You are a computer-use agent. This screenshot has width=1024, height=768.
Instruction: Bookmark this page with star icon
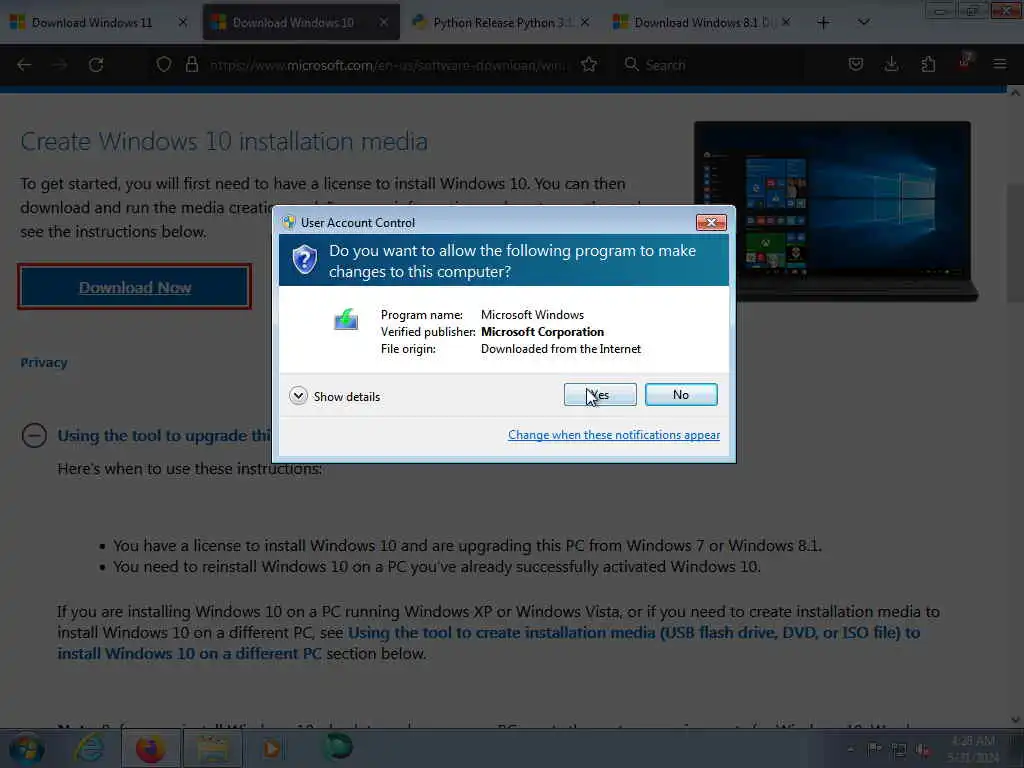[x=589, y=65]
